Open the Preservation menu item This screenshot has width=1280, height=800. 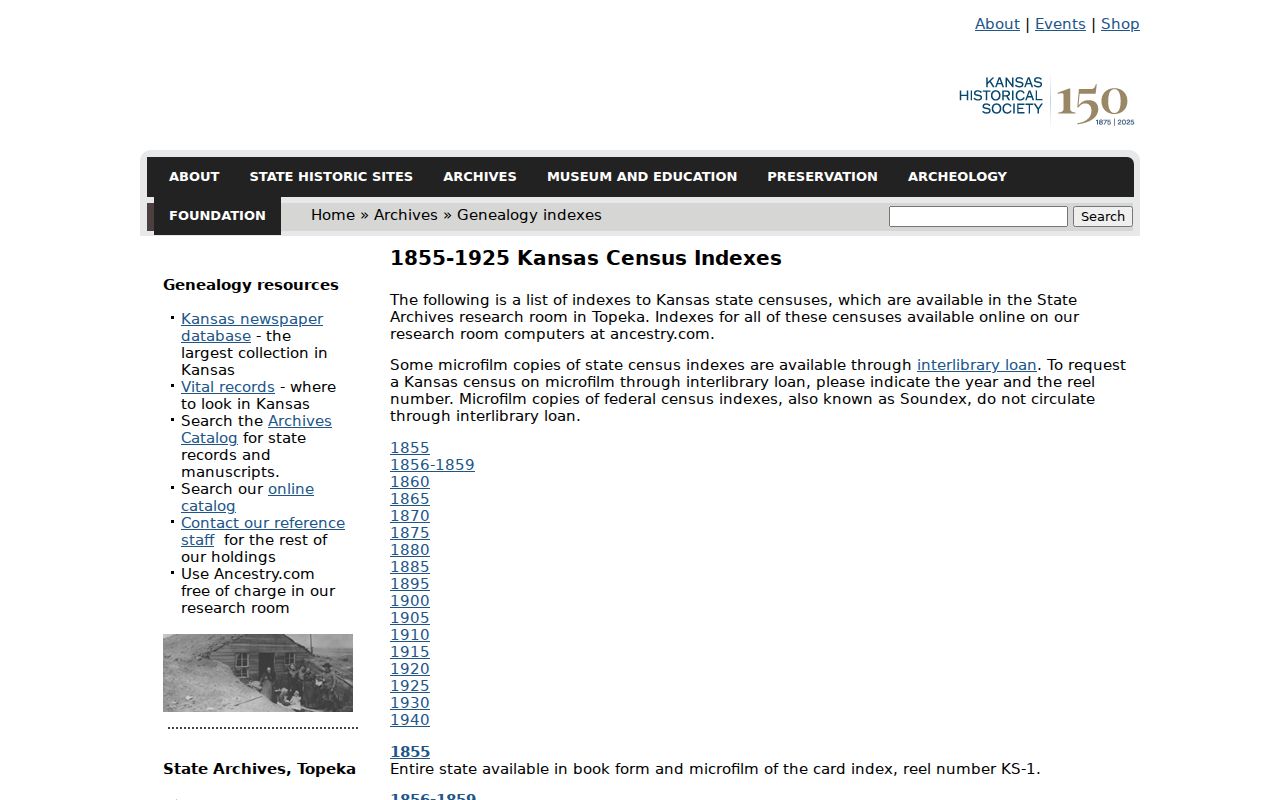coord(822,176)
